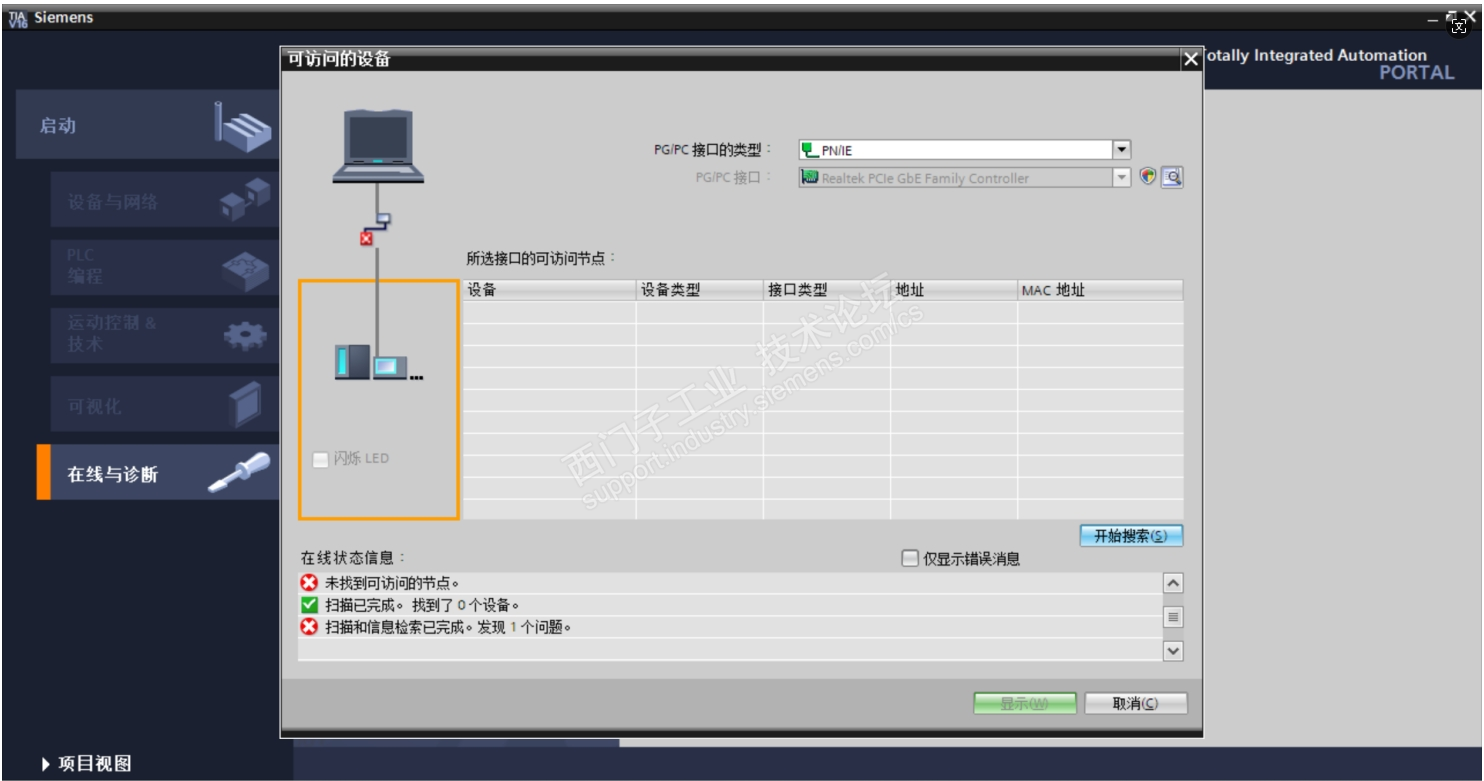Toggle the 闪烁 LED checkbox
The width and height of the screenshot is (1484, 781).
click(x=320, y=459)
